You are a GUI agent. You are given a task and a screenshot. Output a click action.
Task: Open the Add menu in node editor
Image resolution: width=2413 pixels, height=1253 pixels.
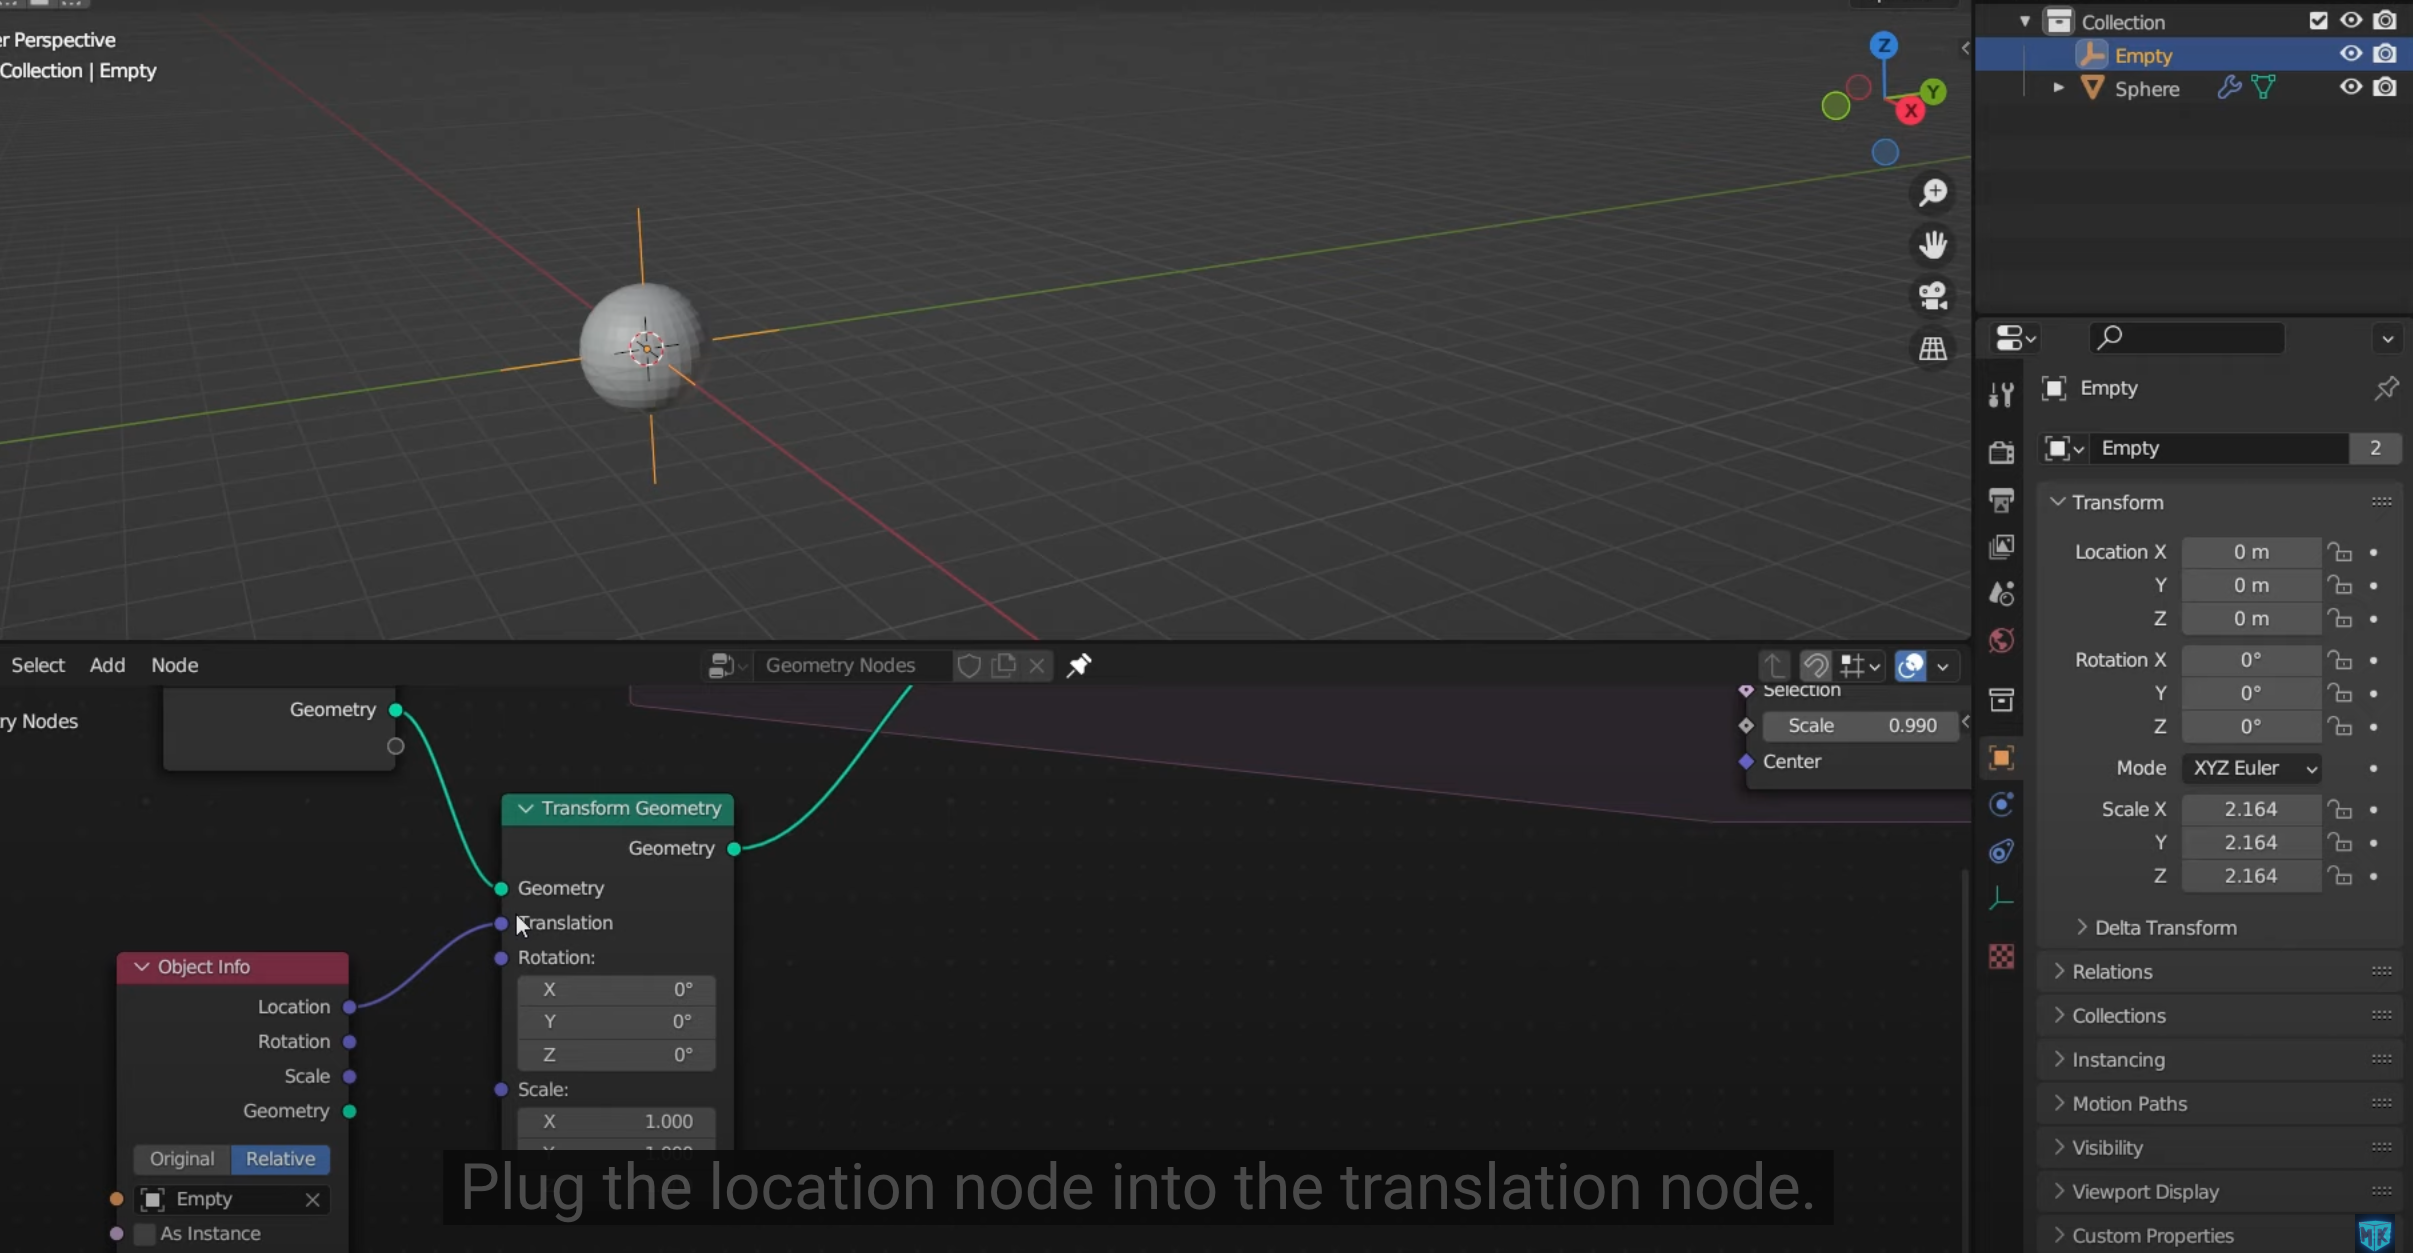[x=107, y=666]
